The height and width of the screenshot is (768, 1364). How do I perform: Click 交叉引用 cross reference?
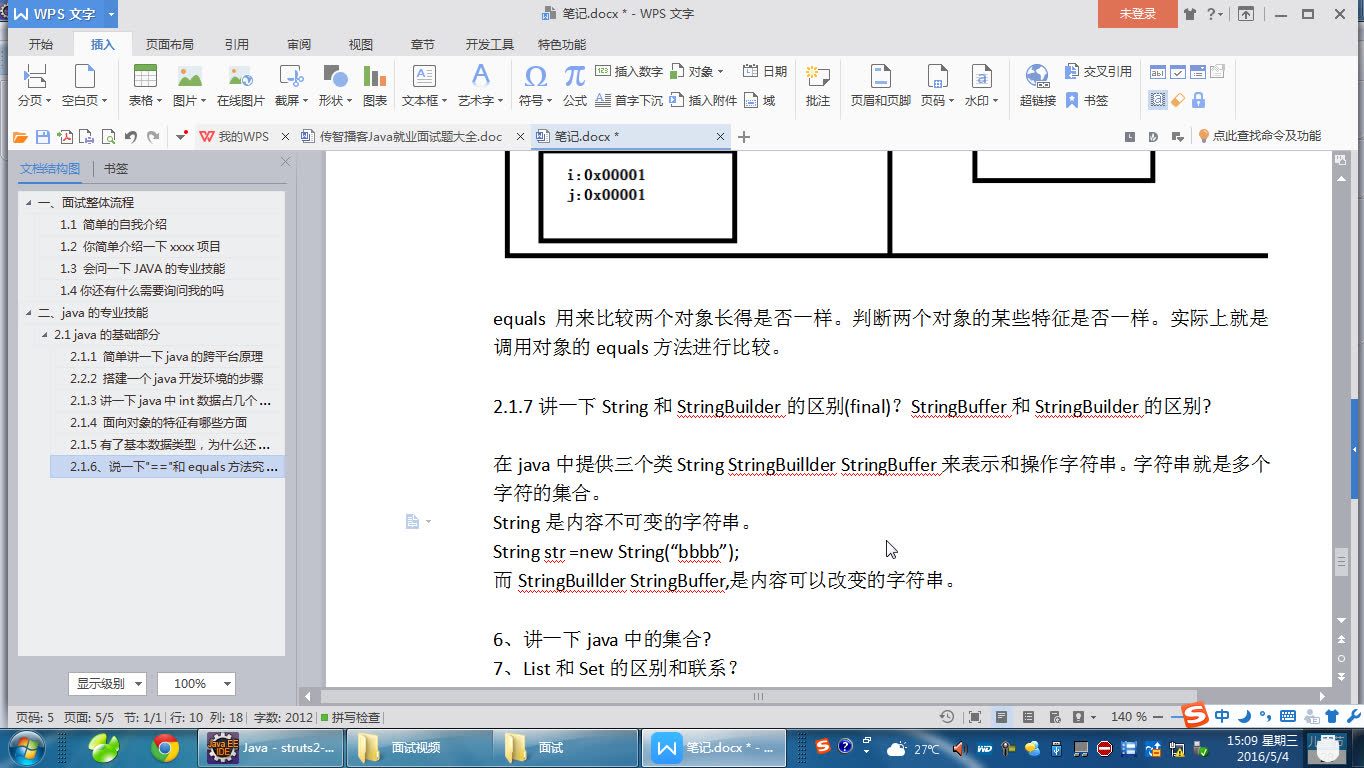click(1098, 71)
